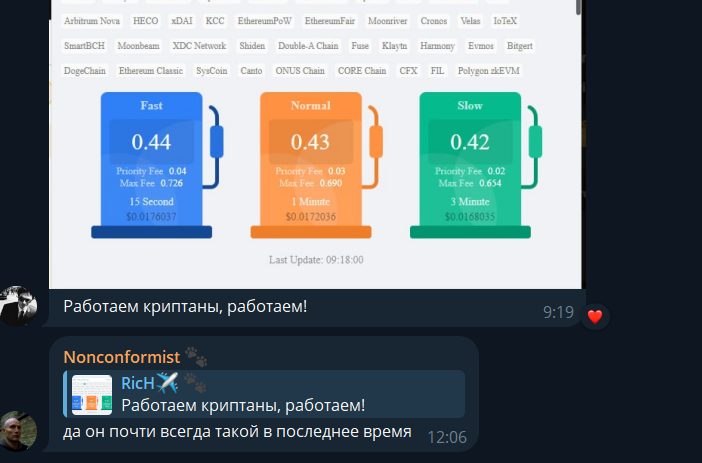Click the 0.42 Slow gas value

click(x=470, y=142)
